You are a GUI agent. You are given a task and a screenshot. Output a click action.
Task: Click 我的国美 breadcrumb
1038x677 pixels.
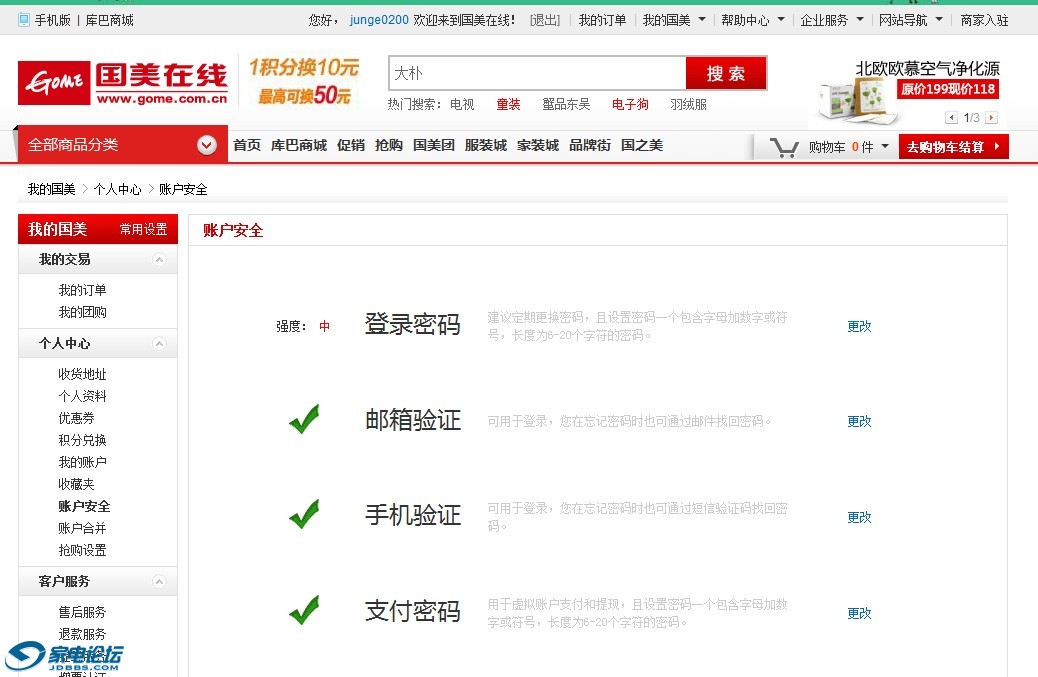pyautogui.click(x=52, y=190)
